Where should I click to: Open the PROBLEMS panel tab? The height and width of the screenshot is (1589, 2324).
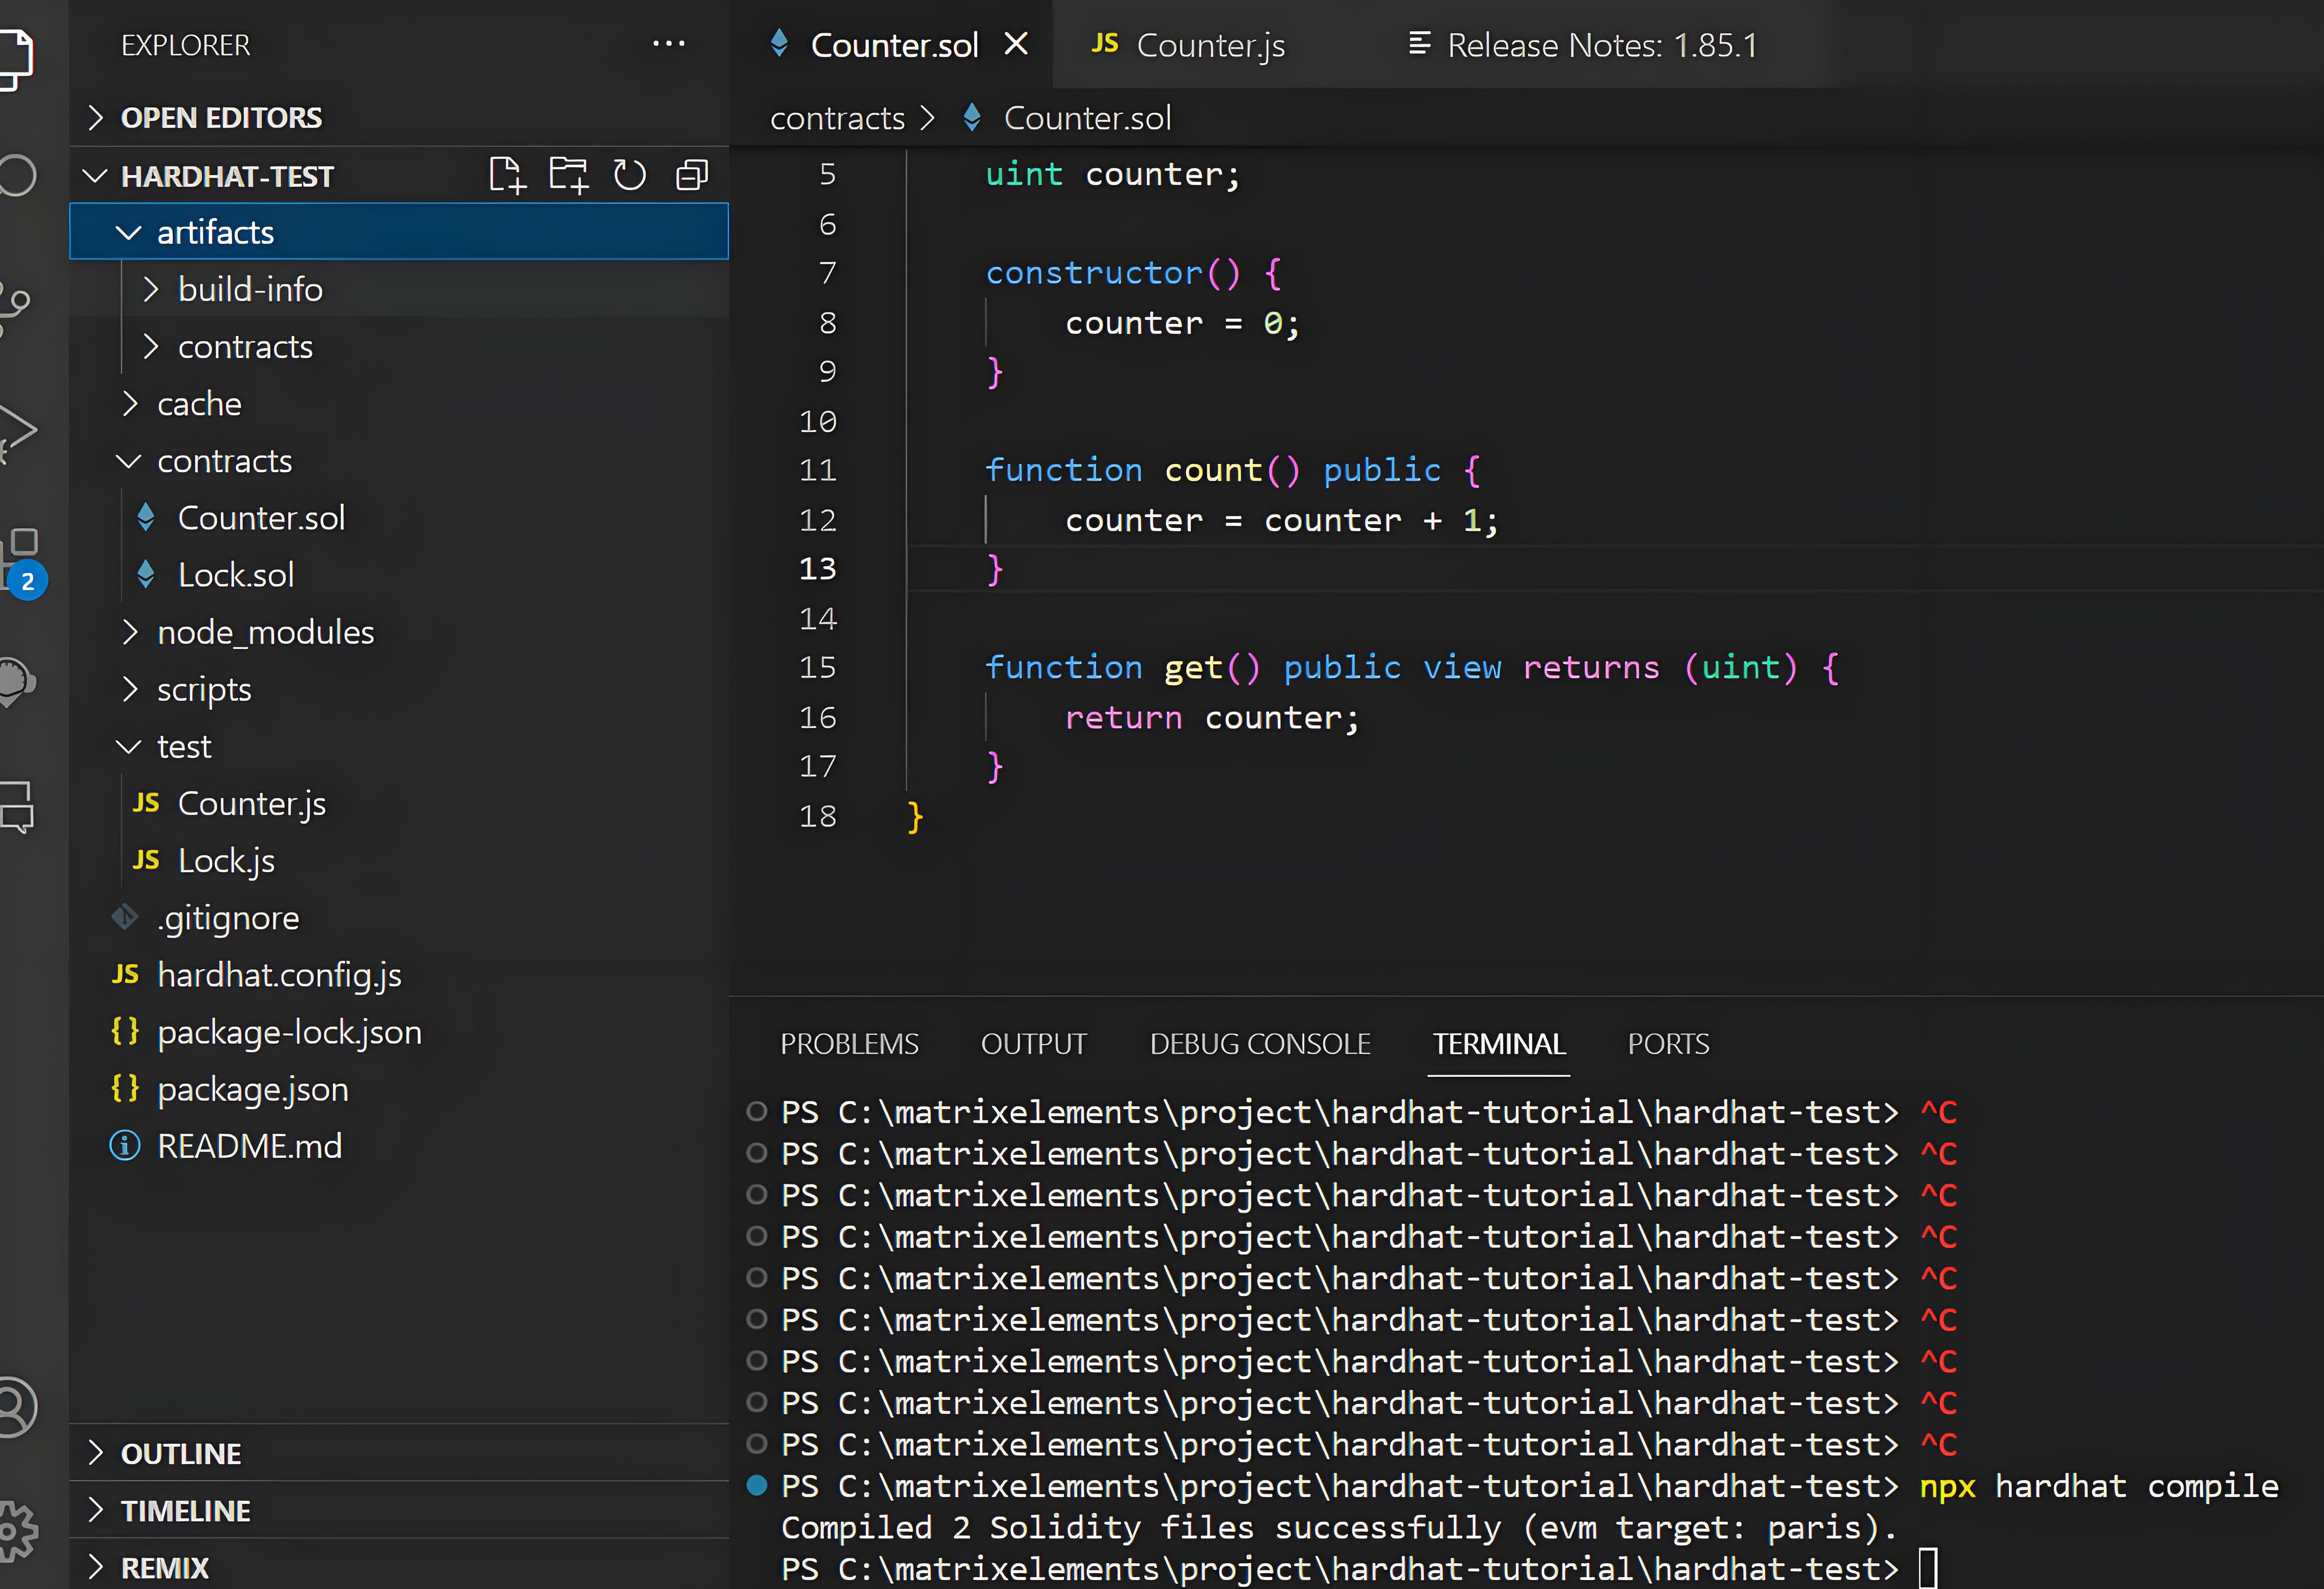coord(849,1044)
